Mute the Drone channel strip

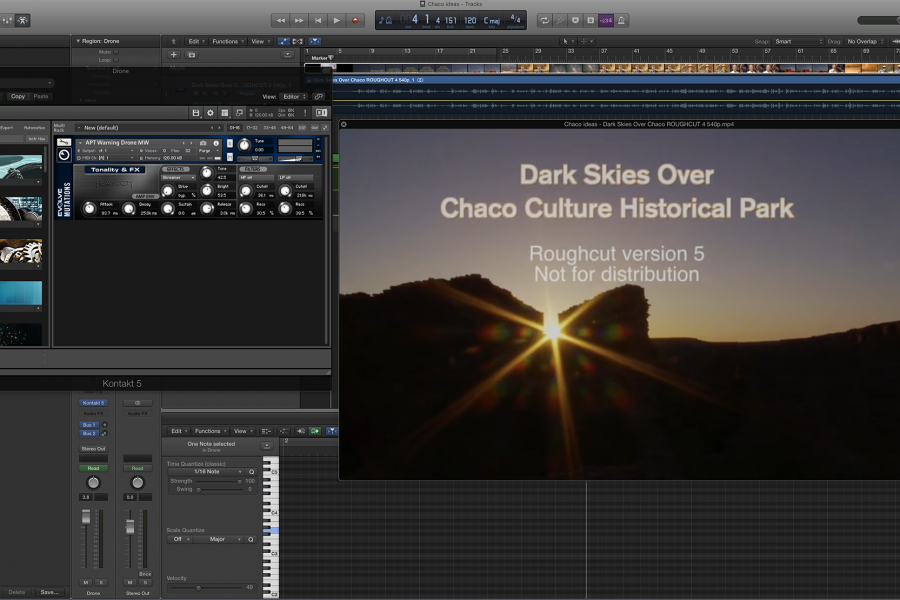click(x=84, y=582)
